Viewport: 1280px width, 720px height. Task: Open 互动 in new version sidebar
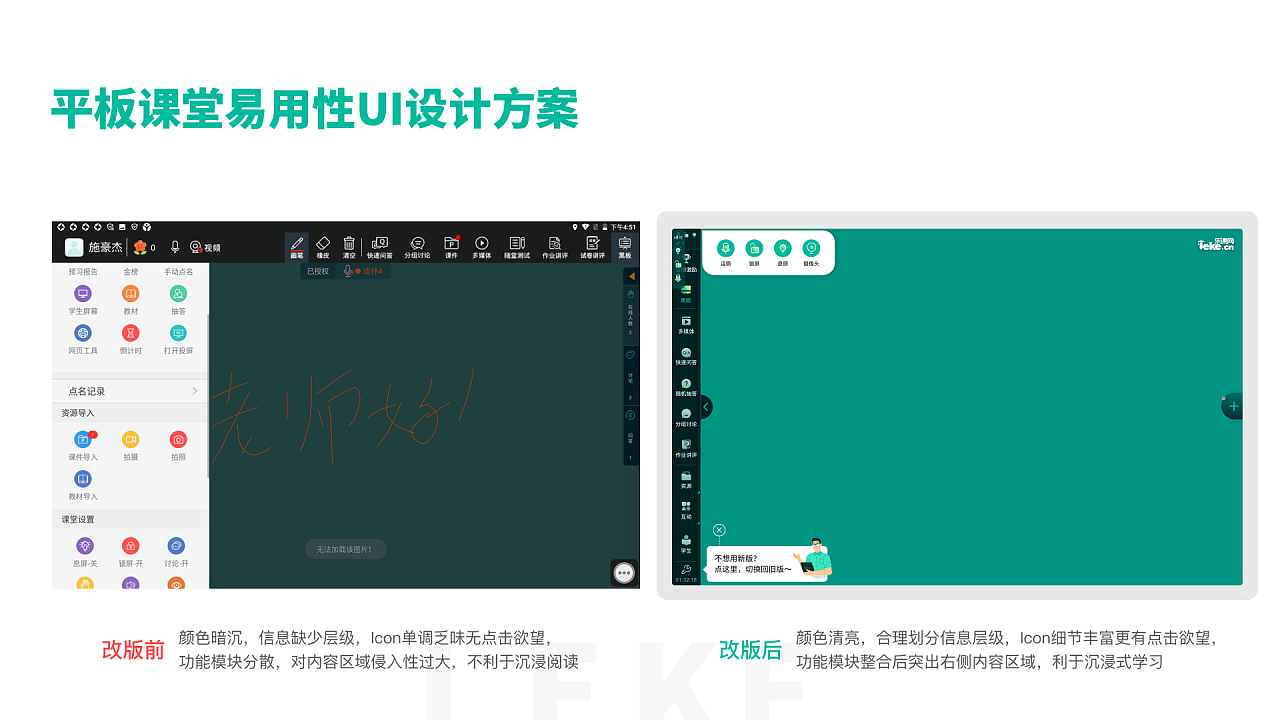(686, 510)
